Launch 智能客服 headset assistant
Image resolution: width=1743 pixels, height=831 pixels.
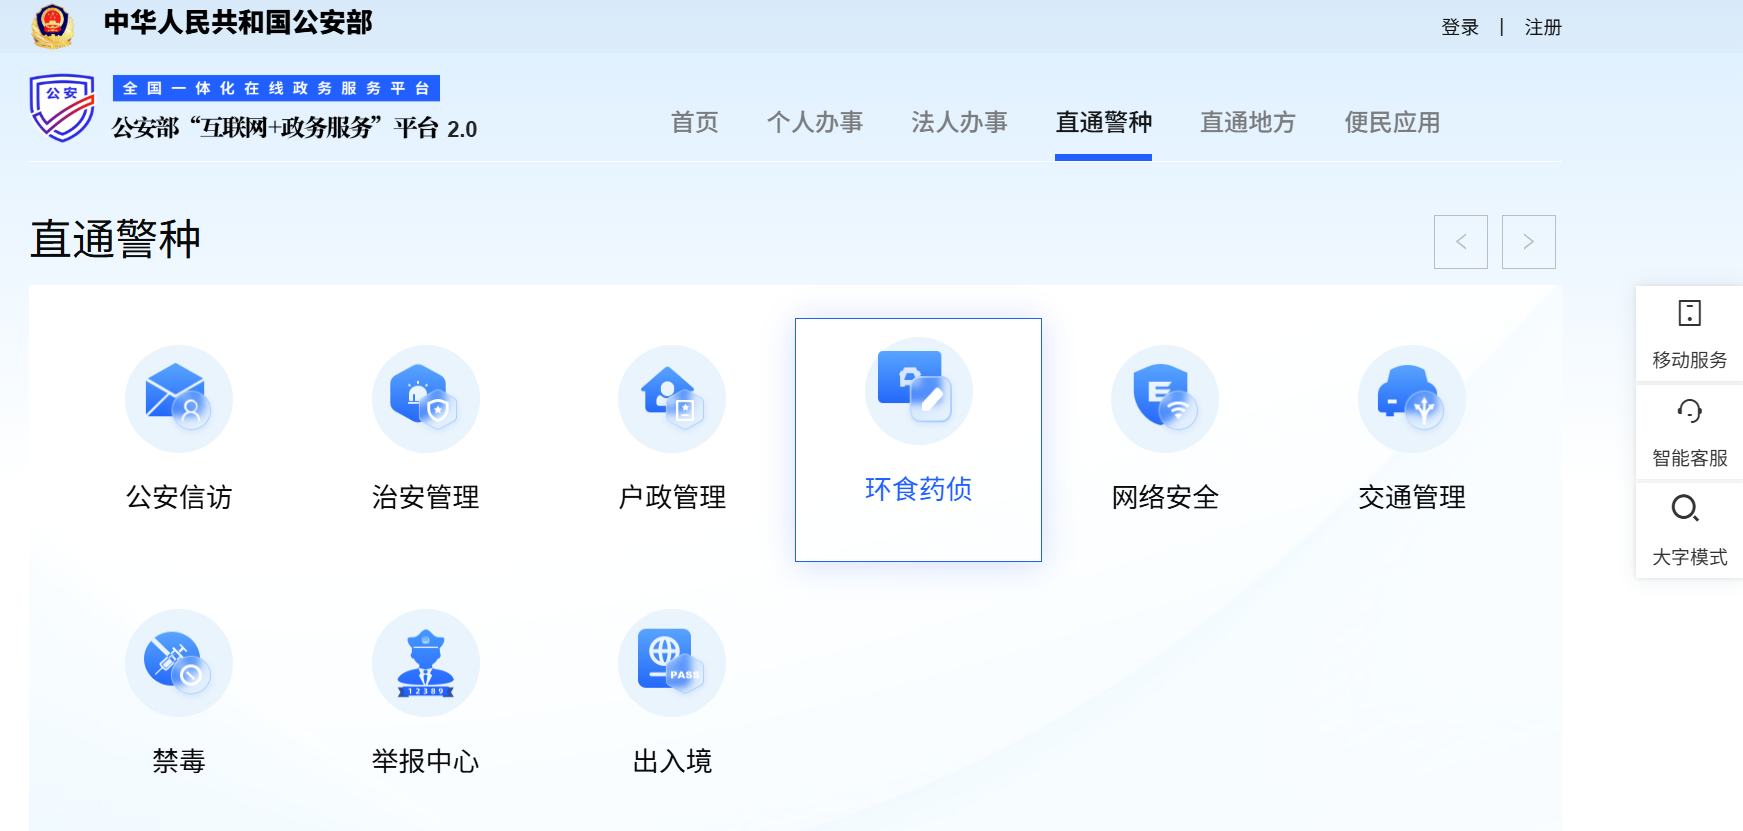pyautogui.click(x=1689, y=432)
